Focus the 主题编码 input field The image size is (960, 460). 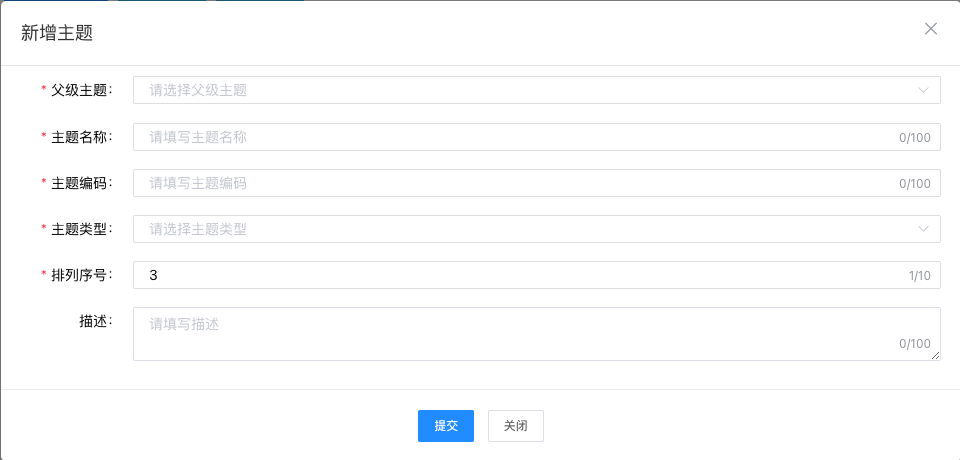(500, 183)
